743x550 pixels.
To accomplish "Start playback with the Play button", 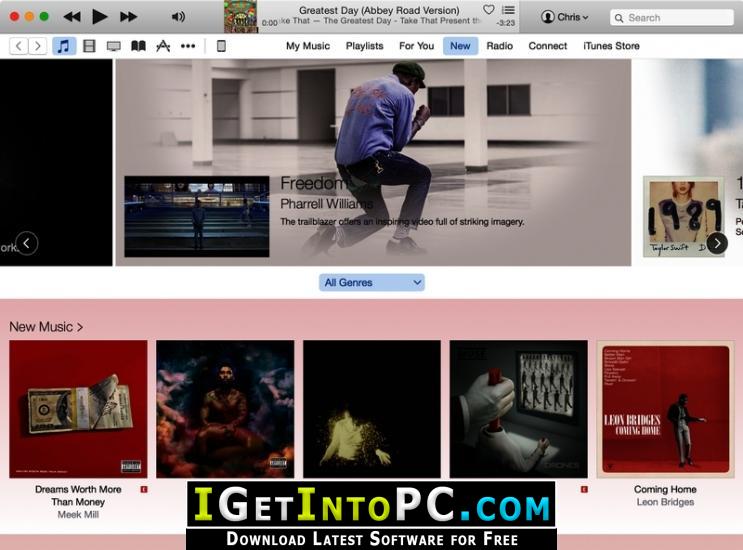I will click(x=100, y=17).
